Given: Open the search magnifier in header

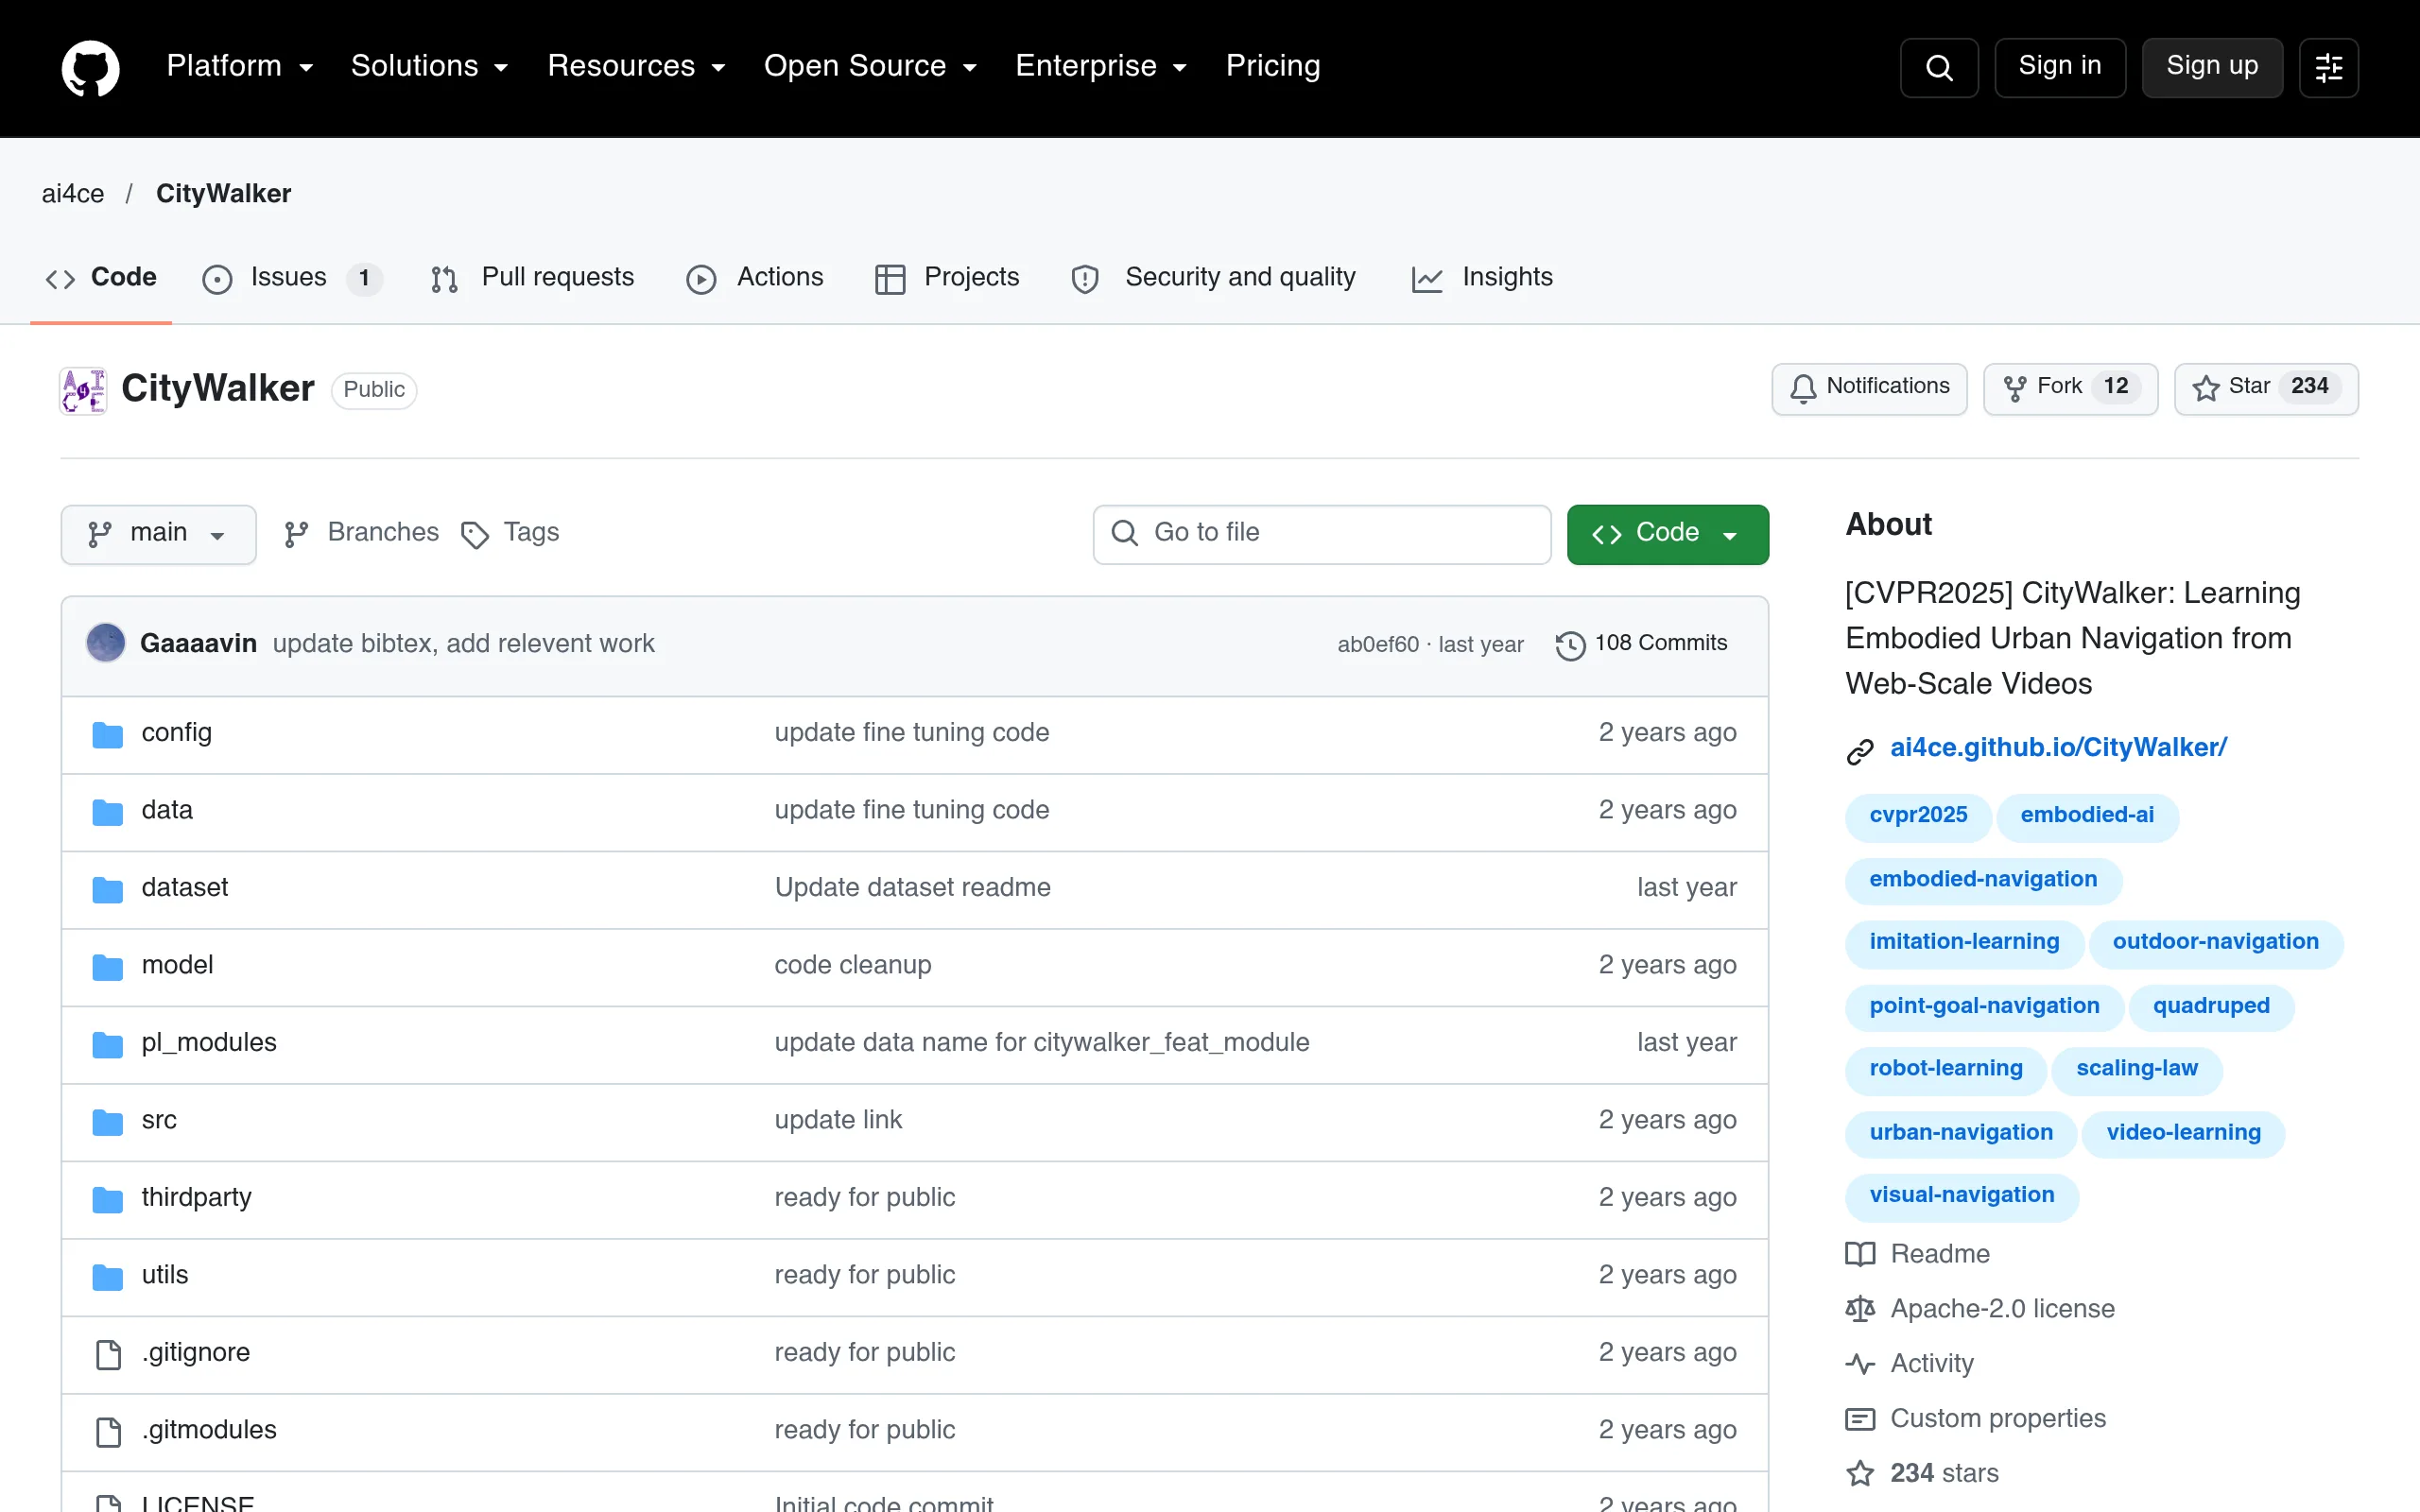Looking at the screenshot, I should pyautogui.click(x=1938, y=67).
